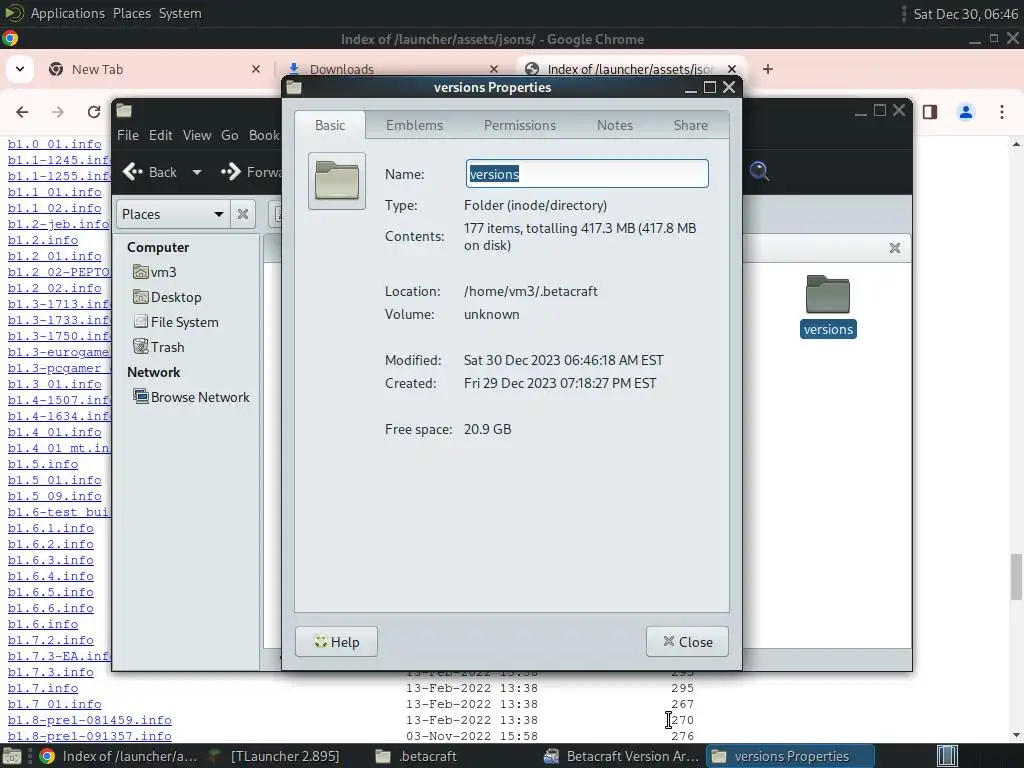Toggle Chrome side panel icon

click(930, 112)
